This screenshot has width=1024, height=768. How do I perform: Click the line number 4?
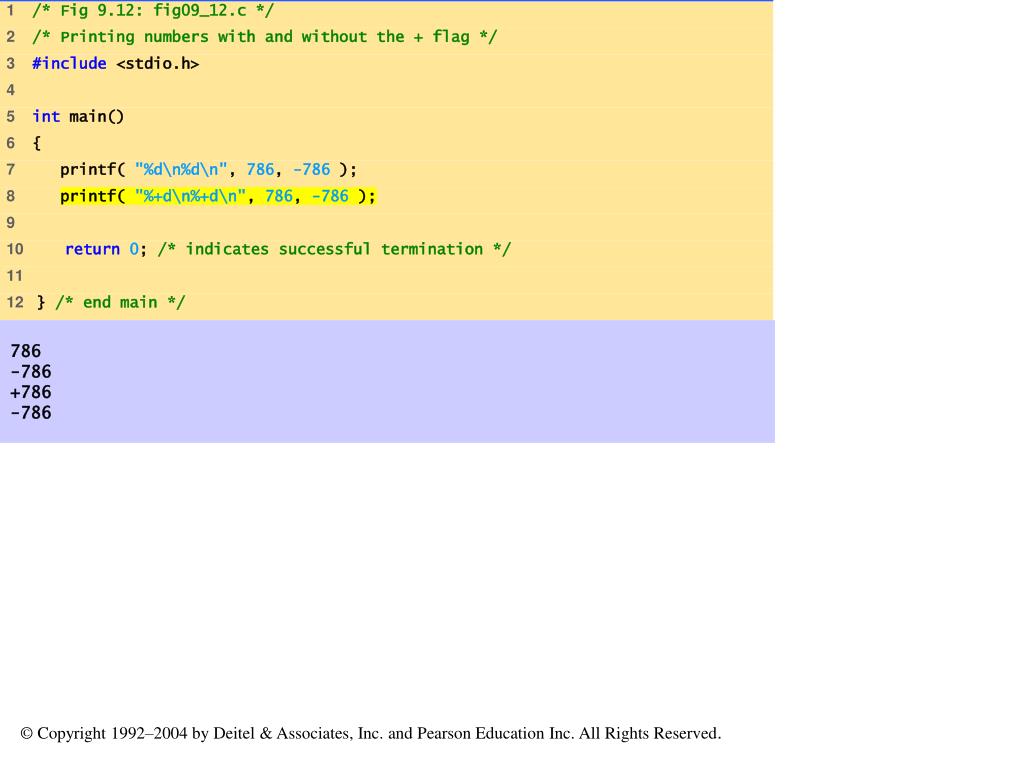[x=10, y=90]
